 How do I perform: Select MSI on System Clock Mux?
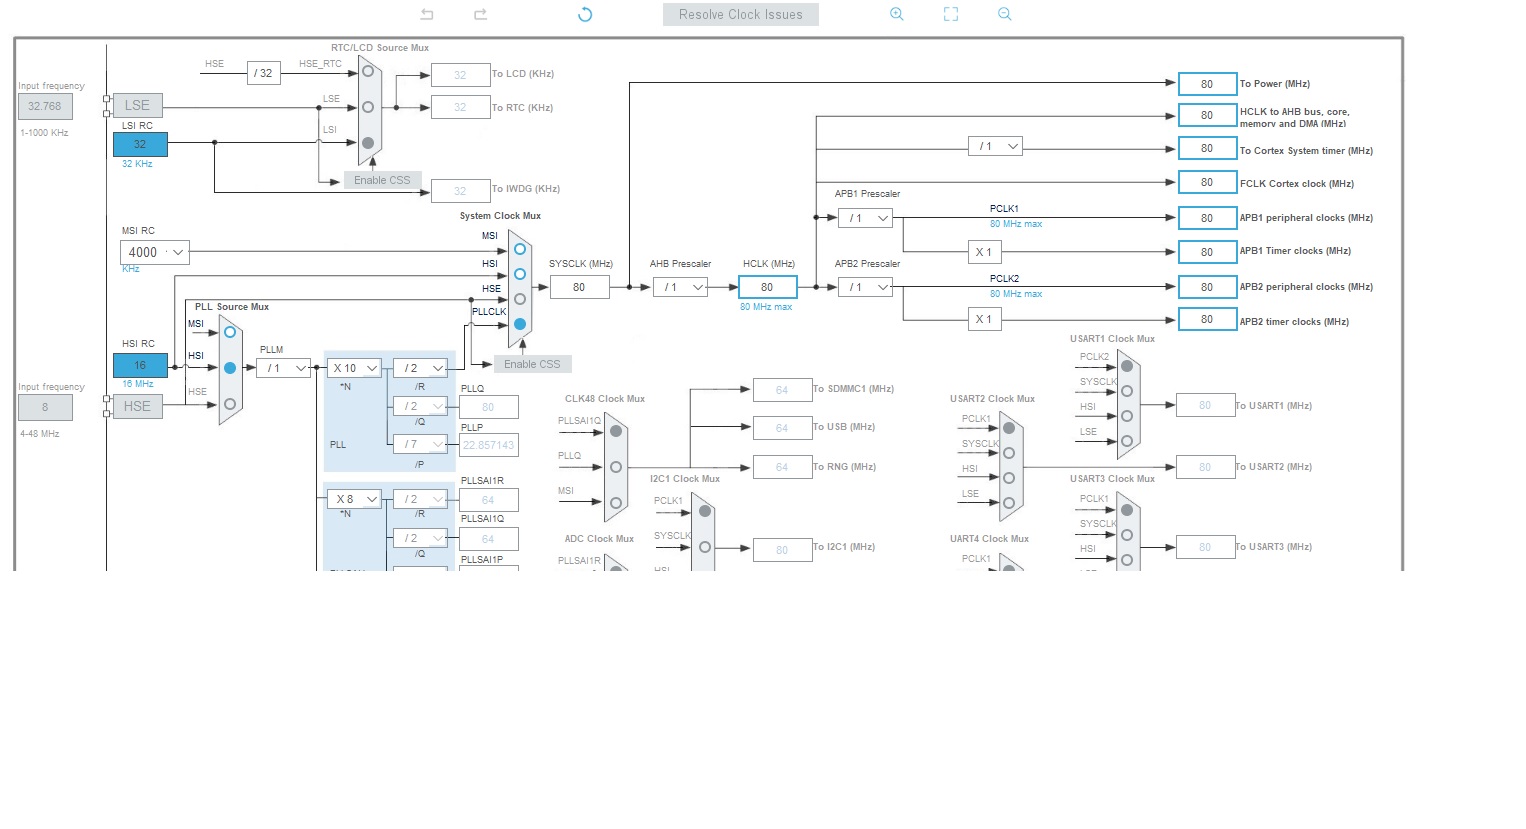[x=520, y=249]
